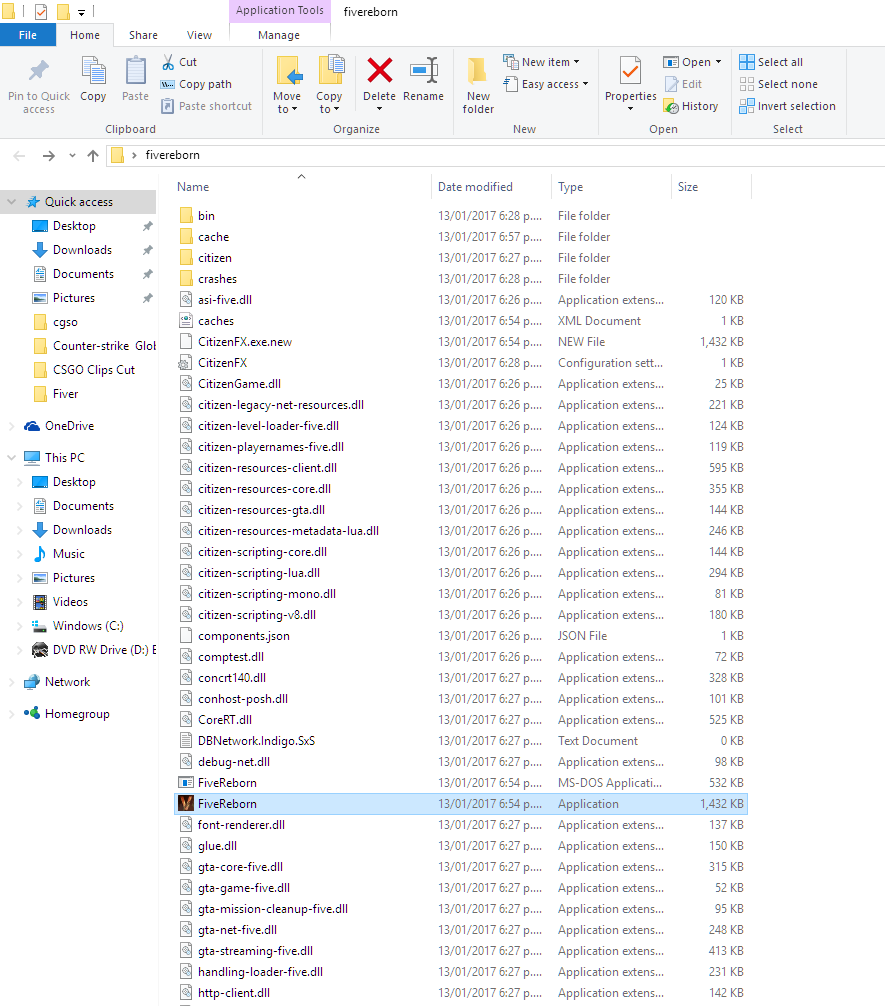Click Copy path in ribbon
This screenshot has height=1006, width=885.
coord(196,84)
